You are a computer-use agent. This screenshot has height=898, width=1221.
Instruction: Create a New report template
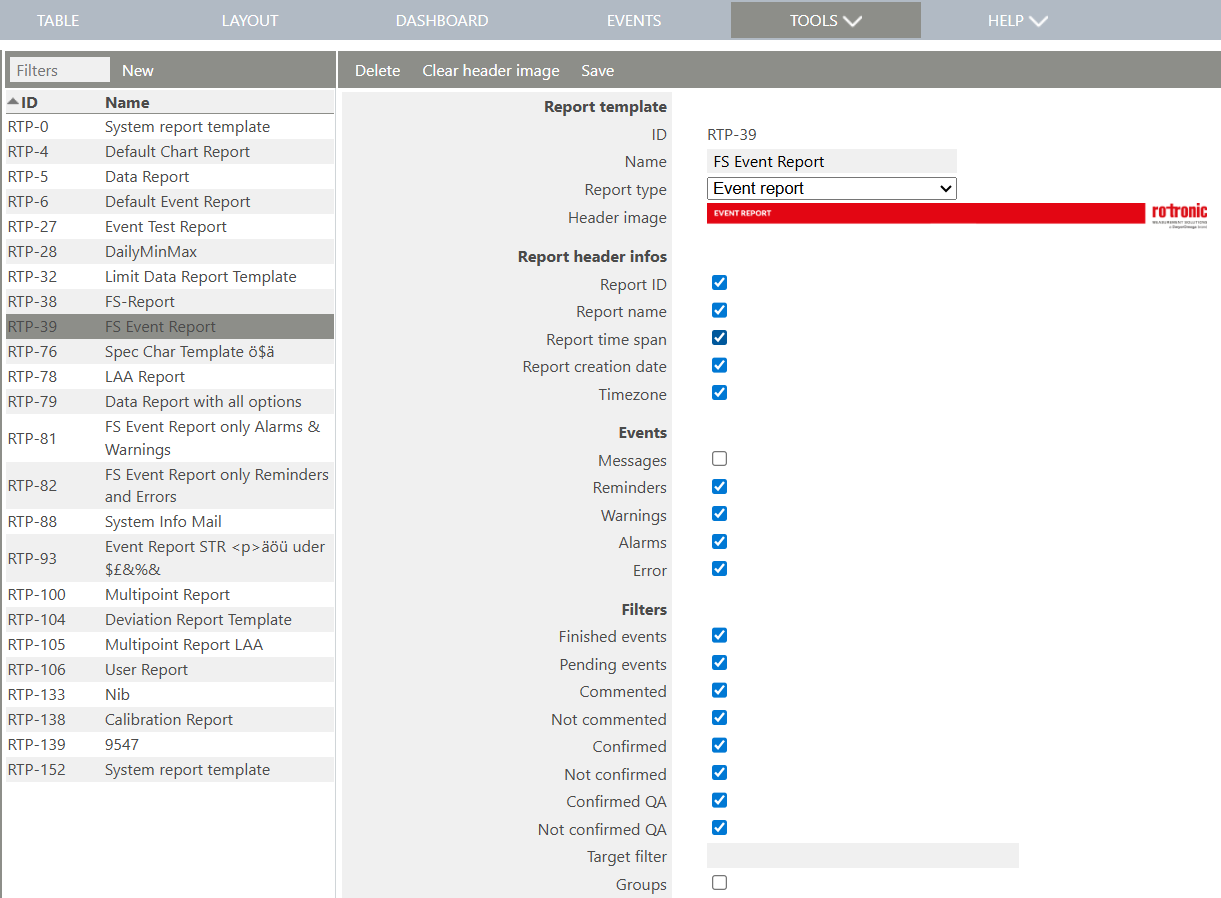[x=137, y=70]
